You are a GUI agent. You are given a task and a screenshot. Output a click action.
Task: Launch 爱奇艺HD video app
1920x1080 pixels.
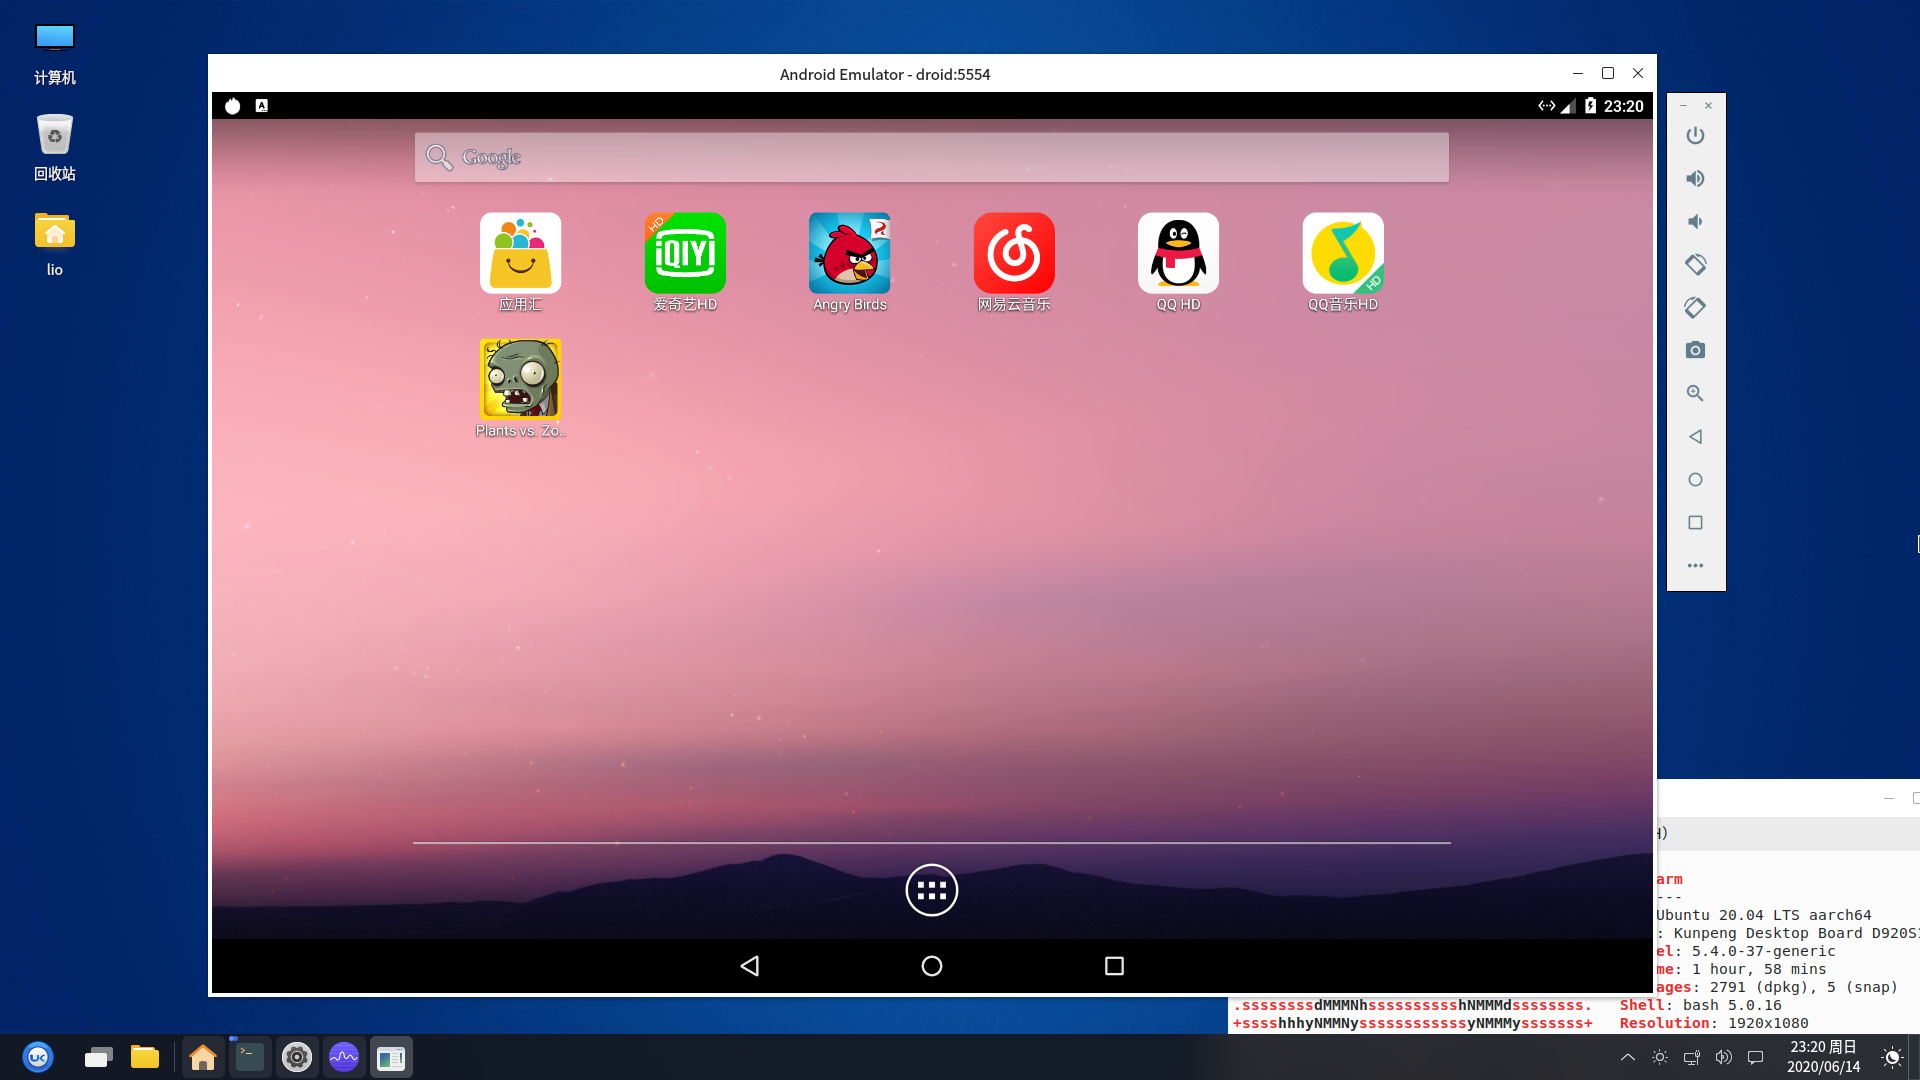tap(685, 253)
